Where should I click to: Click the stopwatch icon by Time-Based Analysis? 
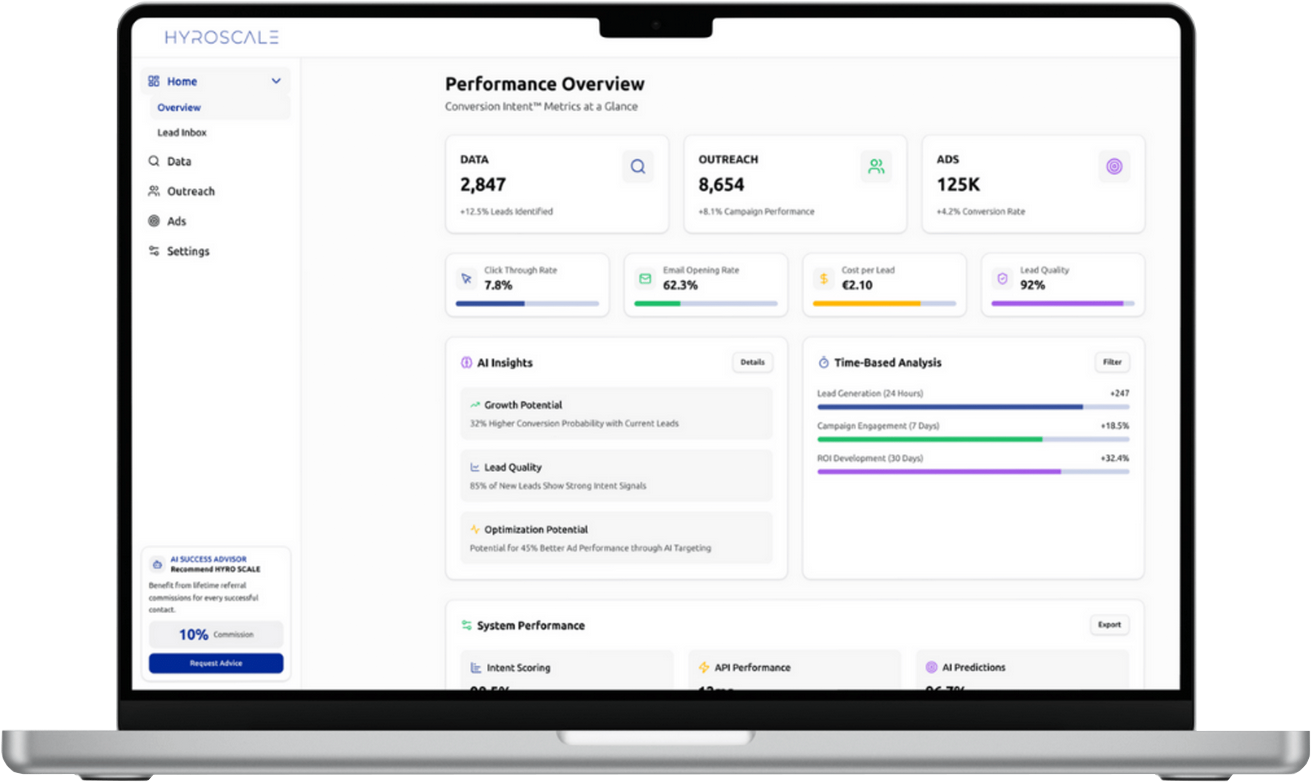click(824, 363)
